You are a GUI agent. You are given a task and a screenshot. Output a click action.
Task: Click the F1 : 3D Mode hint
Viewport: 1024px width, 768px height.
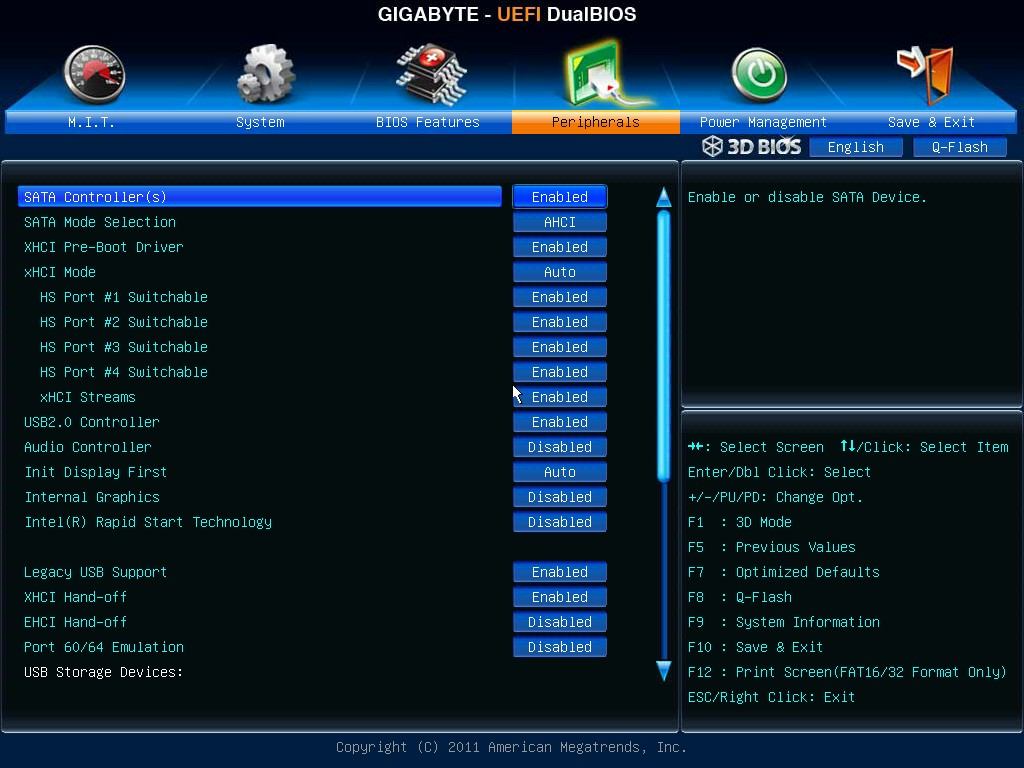pos(740,522)
